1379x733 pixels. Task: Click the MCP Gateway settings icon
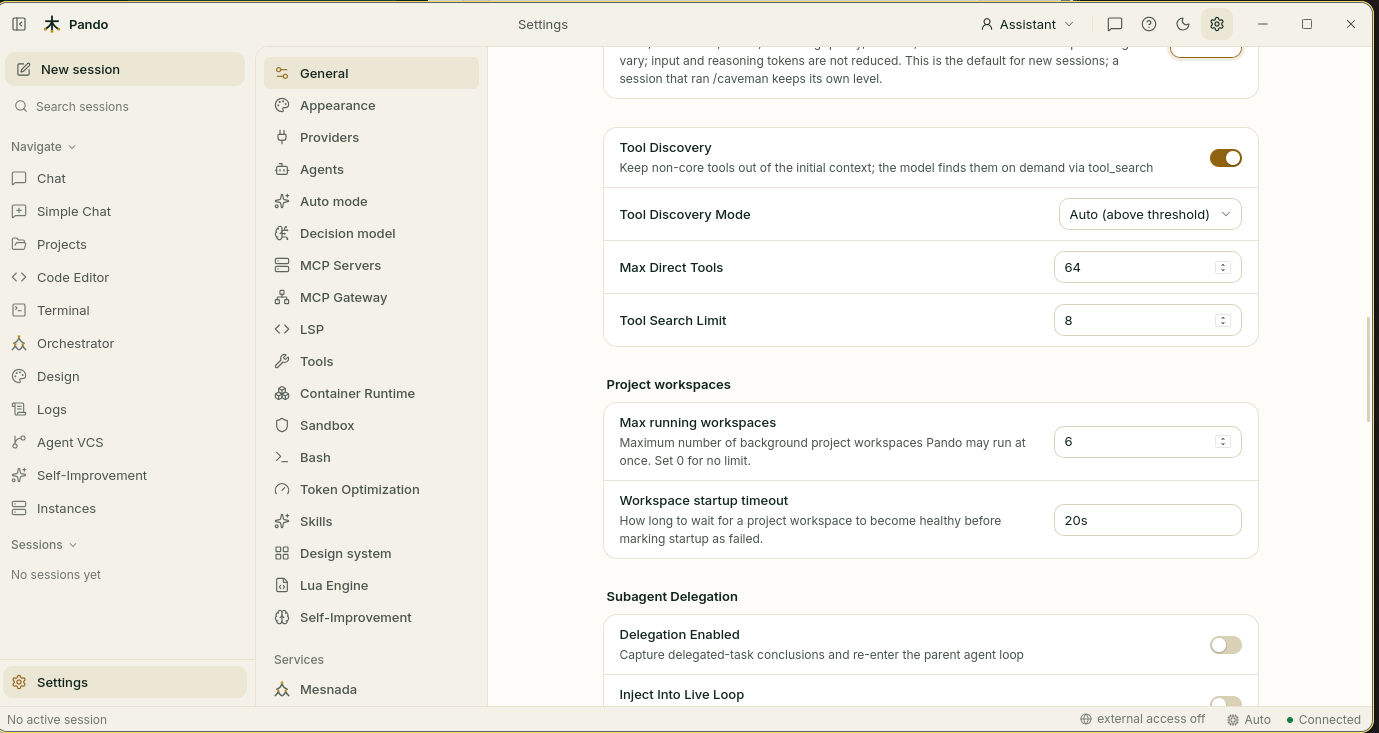pos(282,297)
